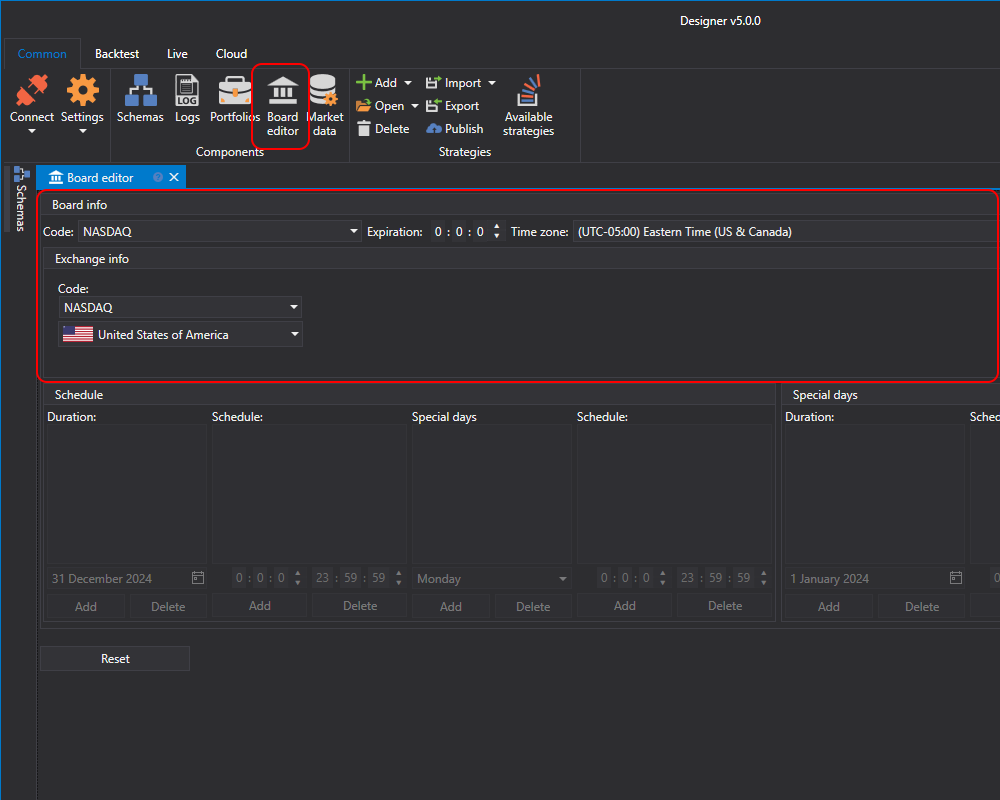Open Settings gear in ribbon
Image resolution: width=1000 pixels, height=800 pixels.
click(x=83, y=90)
